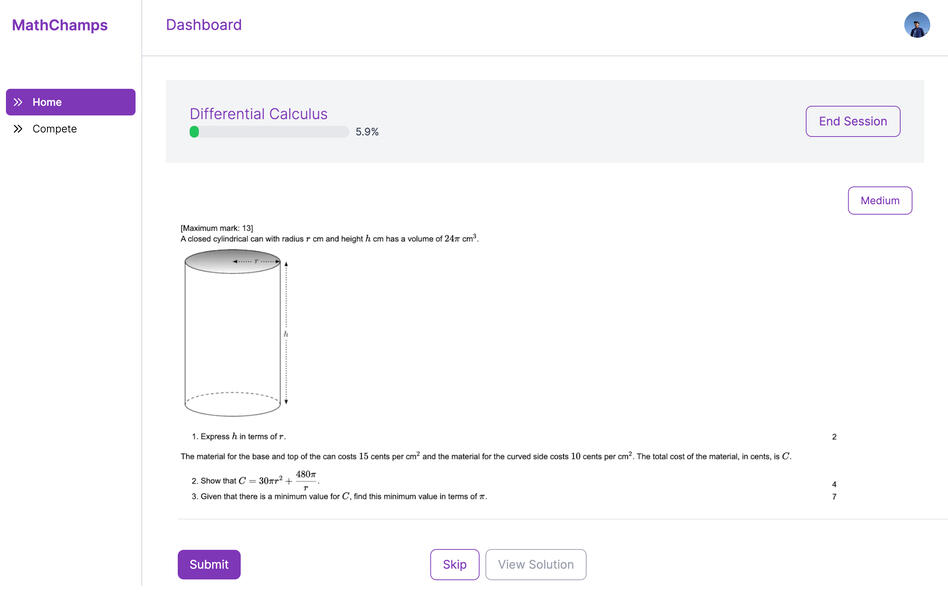The height and width of the screenshot is (592, 948).
Task: Click the Medium difficulty badge
Action: click(880, 201)
